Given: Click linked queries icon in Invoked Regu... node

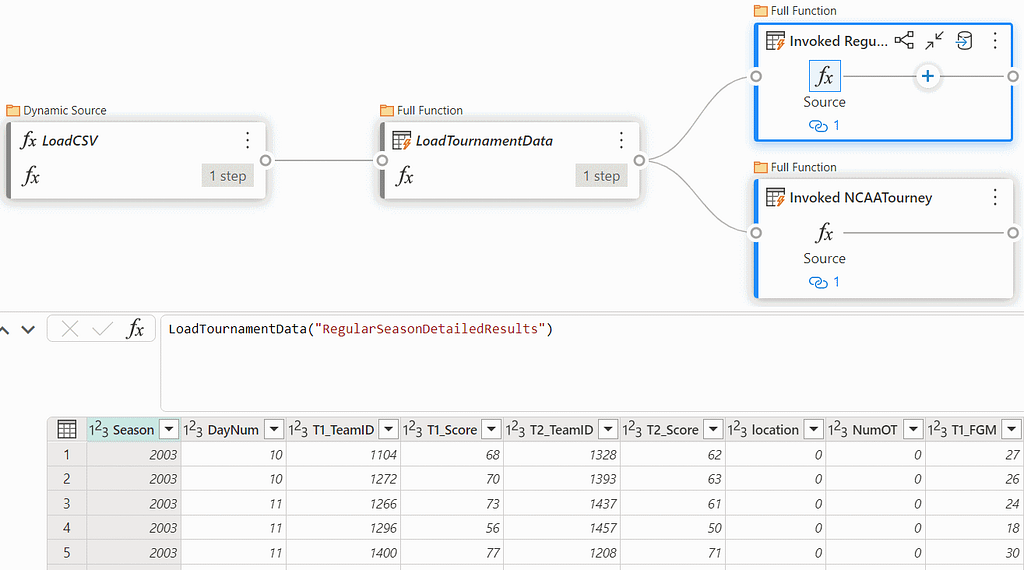Looking at the screenshot, I should (x=818, y=125).
